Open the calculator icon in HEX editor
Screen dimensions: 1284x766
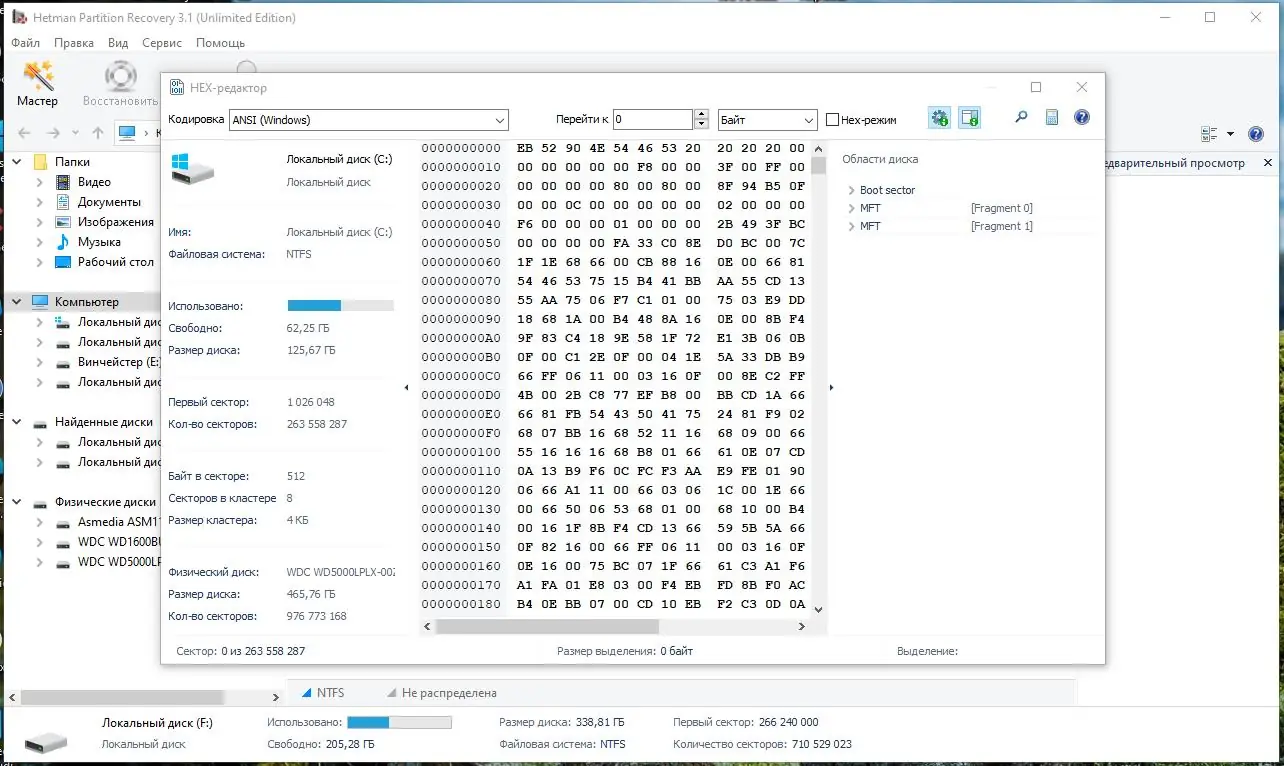(1051, 118)
